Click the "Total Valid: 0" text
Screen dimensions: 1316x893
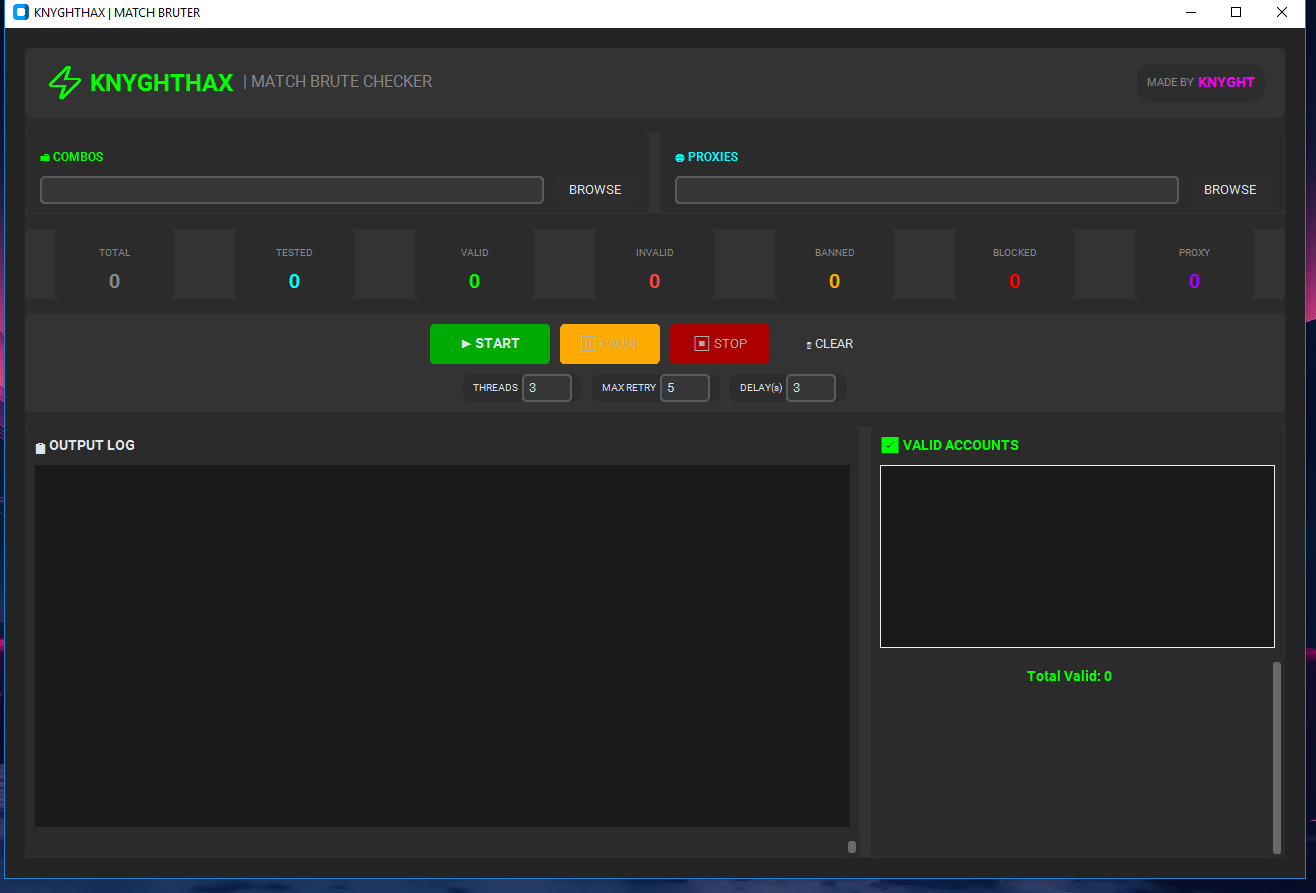pos(1069,676)
